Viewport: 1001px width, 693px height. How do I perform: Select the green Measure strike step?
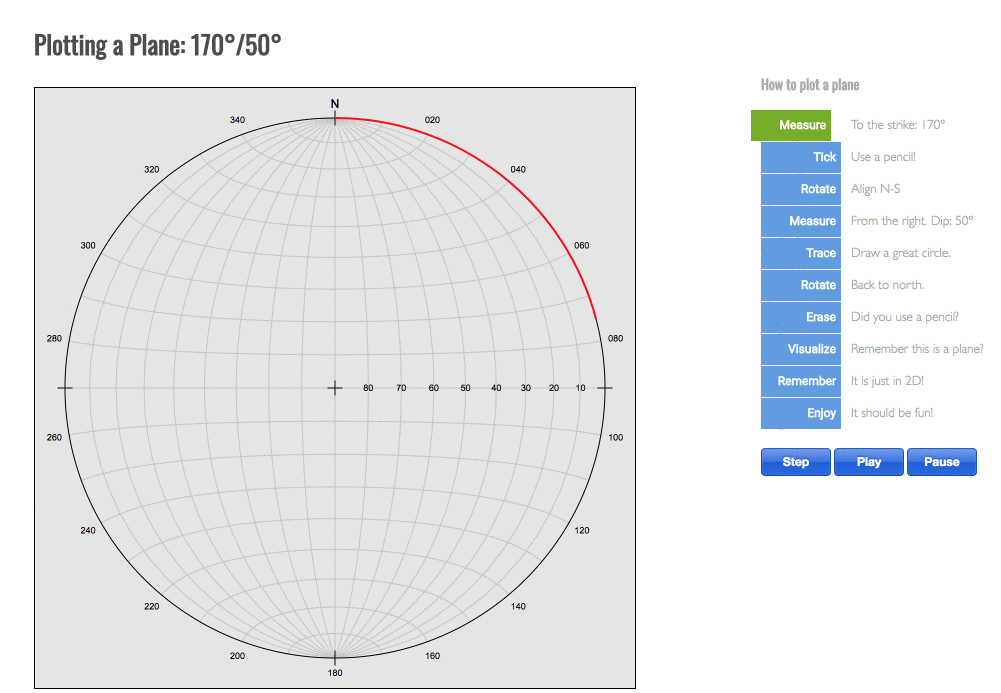coord(800,125)
